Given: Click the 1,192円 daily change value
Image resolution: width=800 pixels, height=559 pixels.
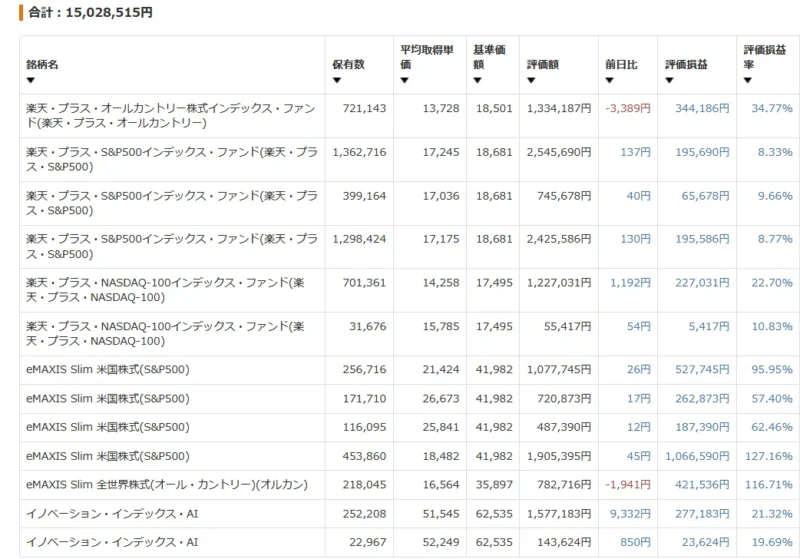Looking at the screenshot, I should (631, 283).
